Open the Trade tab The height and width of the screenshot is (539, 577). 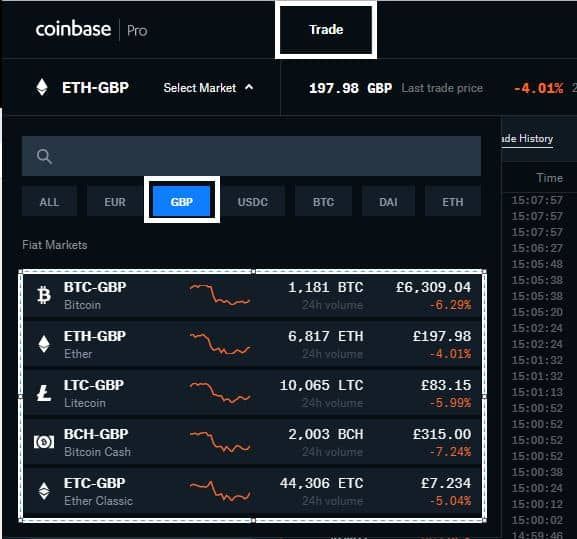click(x=326, y=29)
